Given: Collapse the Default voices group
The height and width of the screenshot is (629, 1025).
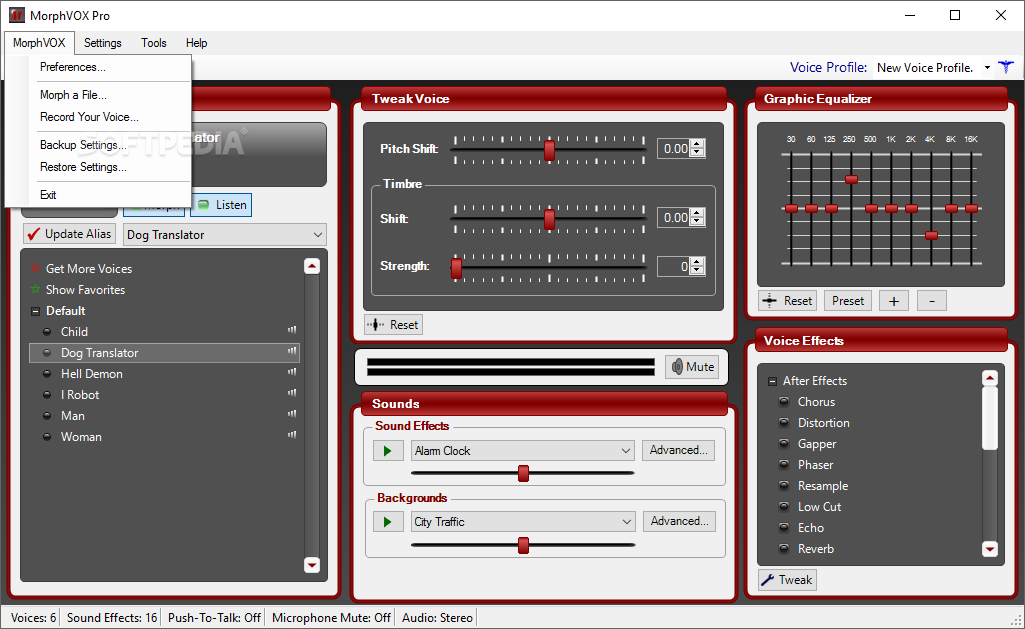Looking at the screenshot, I should click(x=35, y=311).
